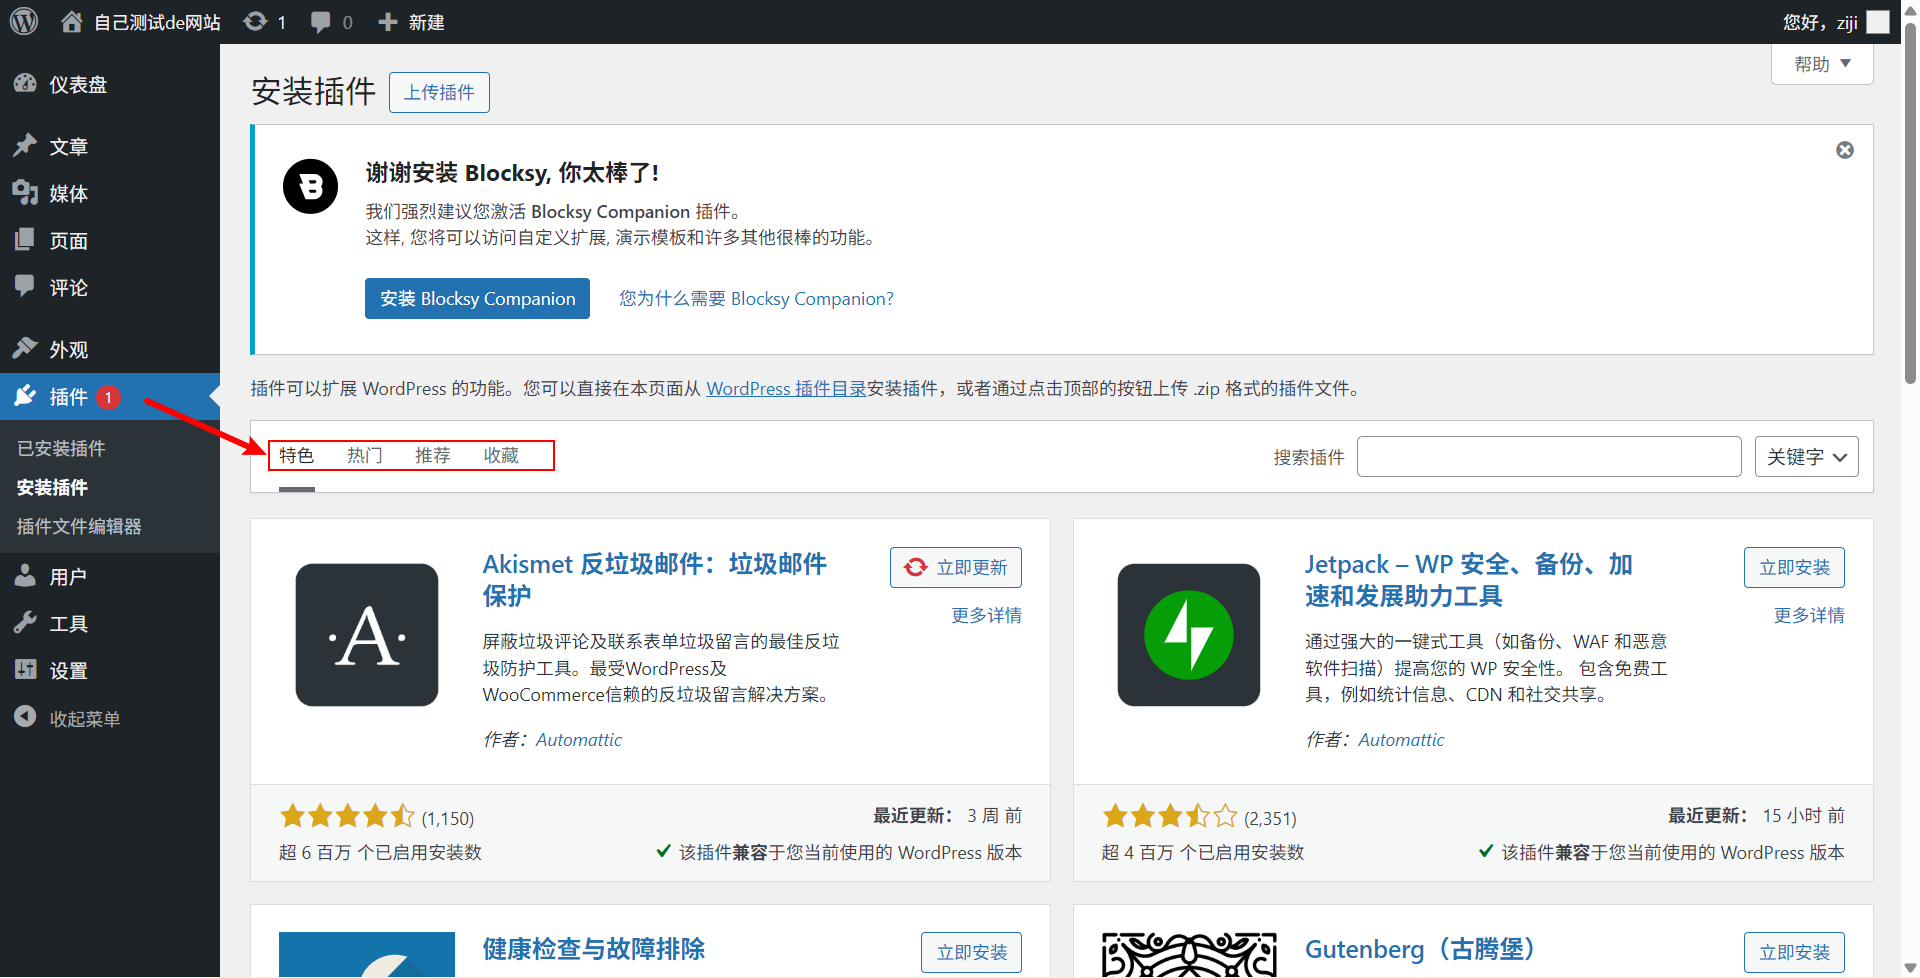The width and height of the screenshot is (1920, 978).
Task: Click the page vertical scrollbar thumb
Action: coord(1910,203)
